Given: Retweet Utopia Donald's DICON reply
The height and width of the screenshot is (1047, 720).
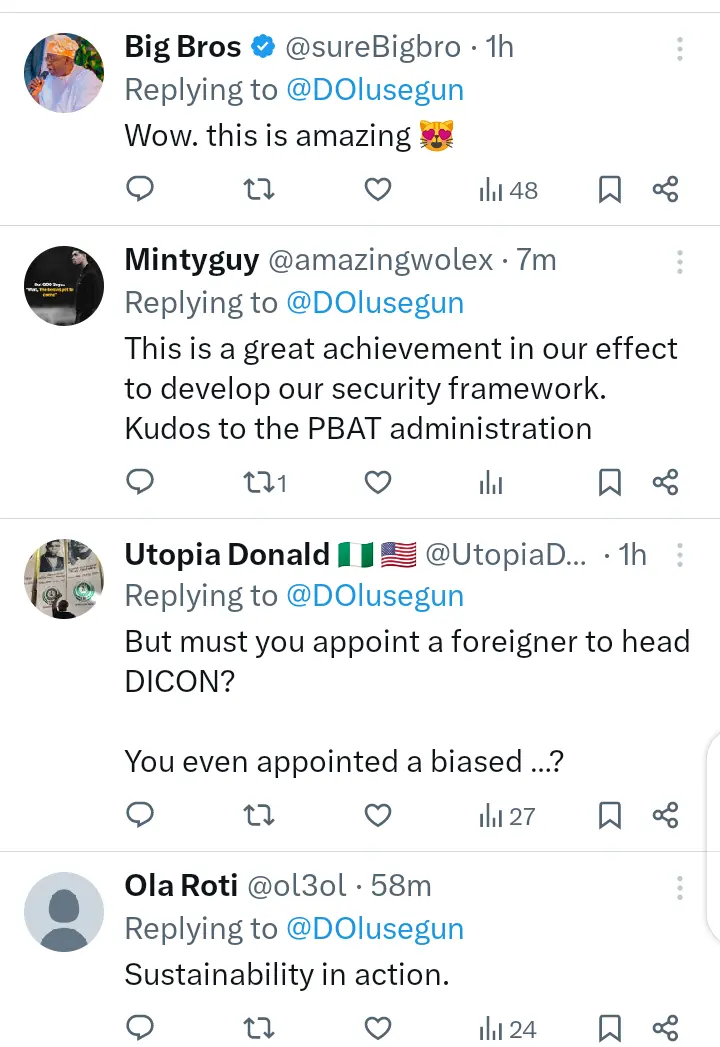Looking at the screenshot, I should point(259,816).
